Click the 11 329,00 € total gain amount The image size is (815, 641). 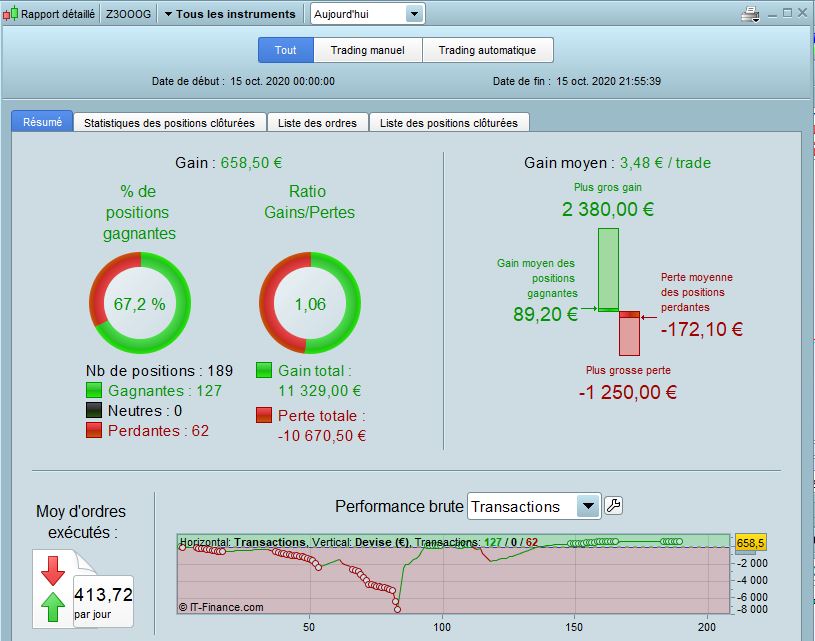(x=320, y=390)
